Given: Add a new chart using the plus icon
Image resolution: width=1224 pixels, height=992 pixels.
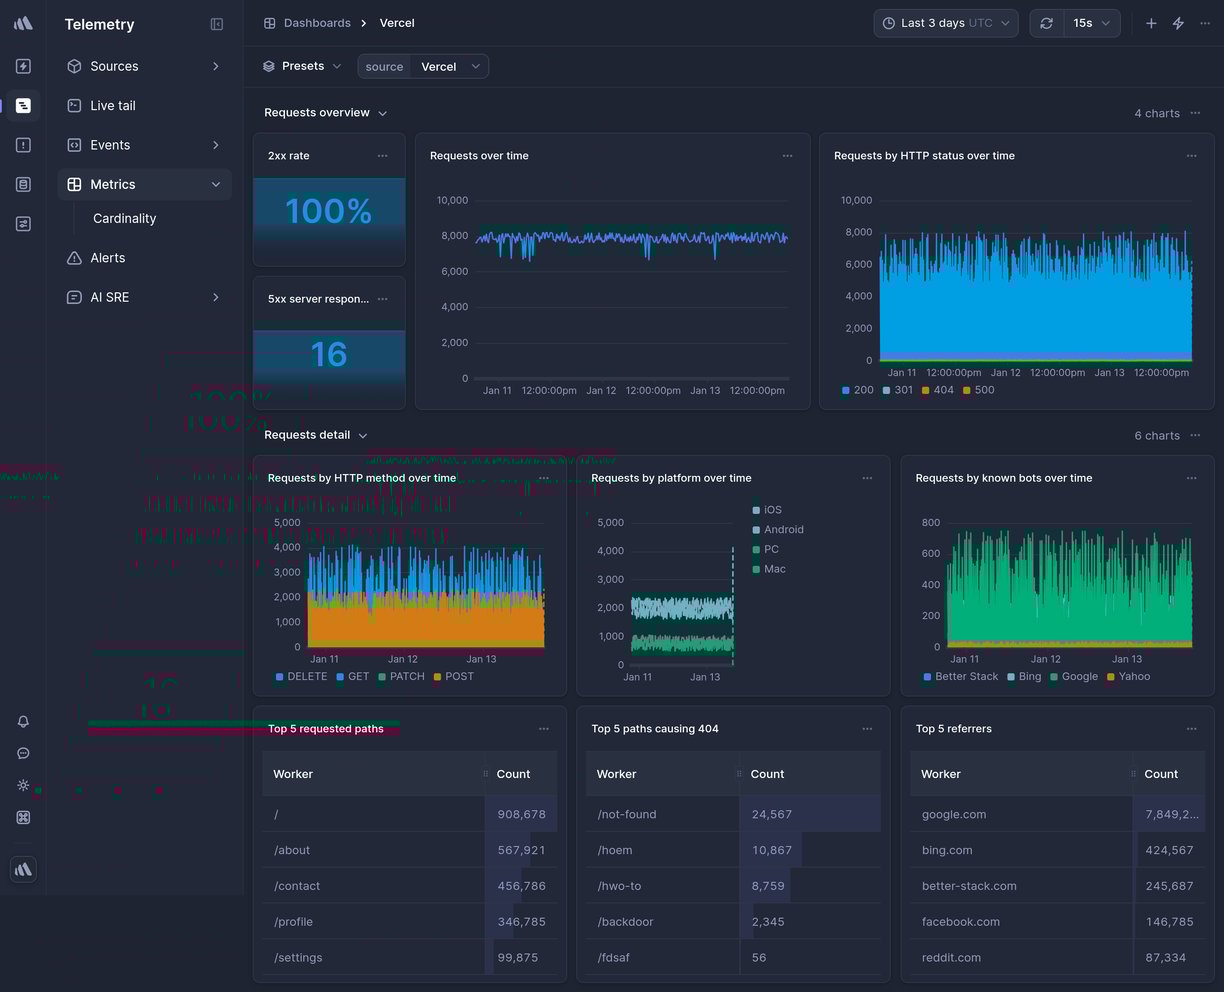Looking at the screenshot, I should pyautogui.click(x=1150, y=22).
